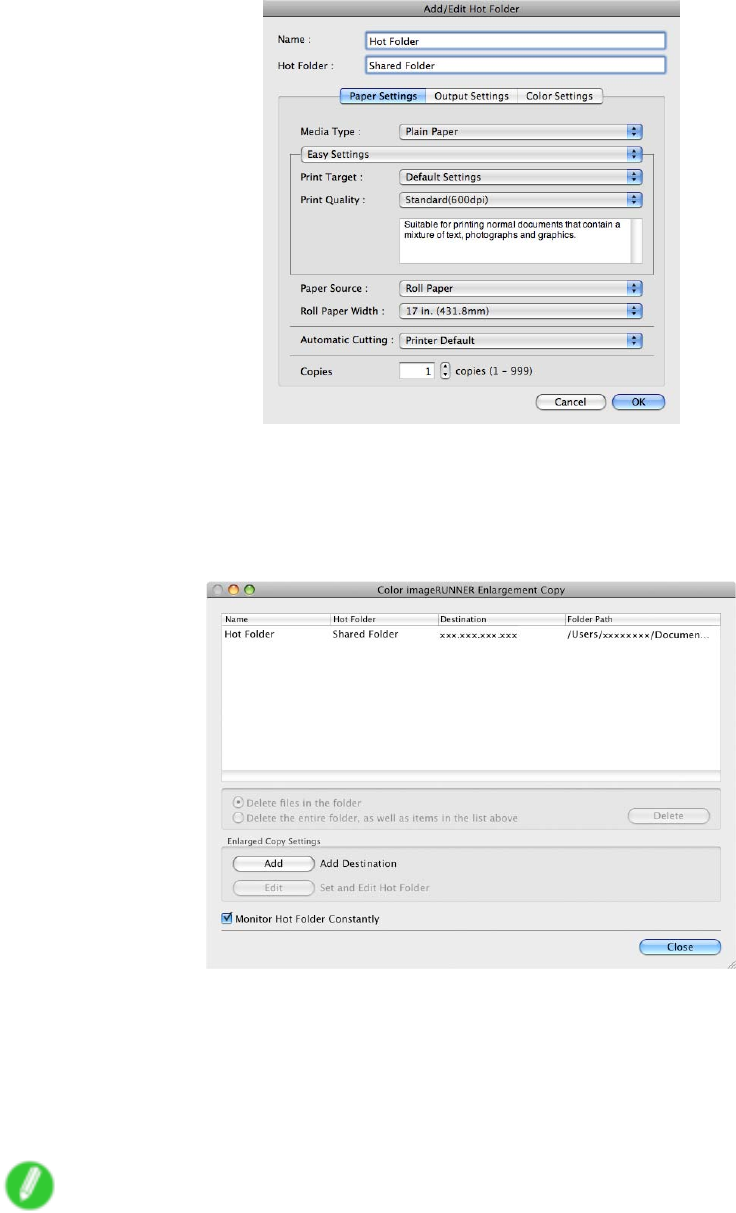Click Cancel in Add/Edit Hot Folder
This screenshot has width=736, height=1213.
pyautogui.click(x=571, y=402)
